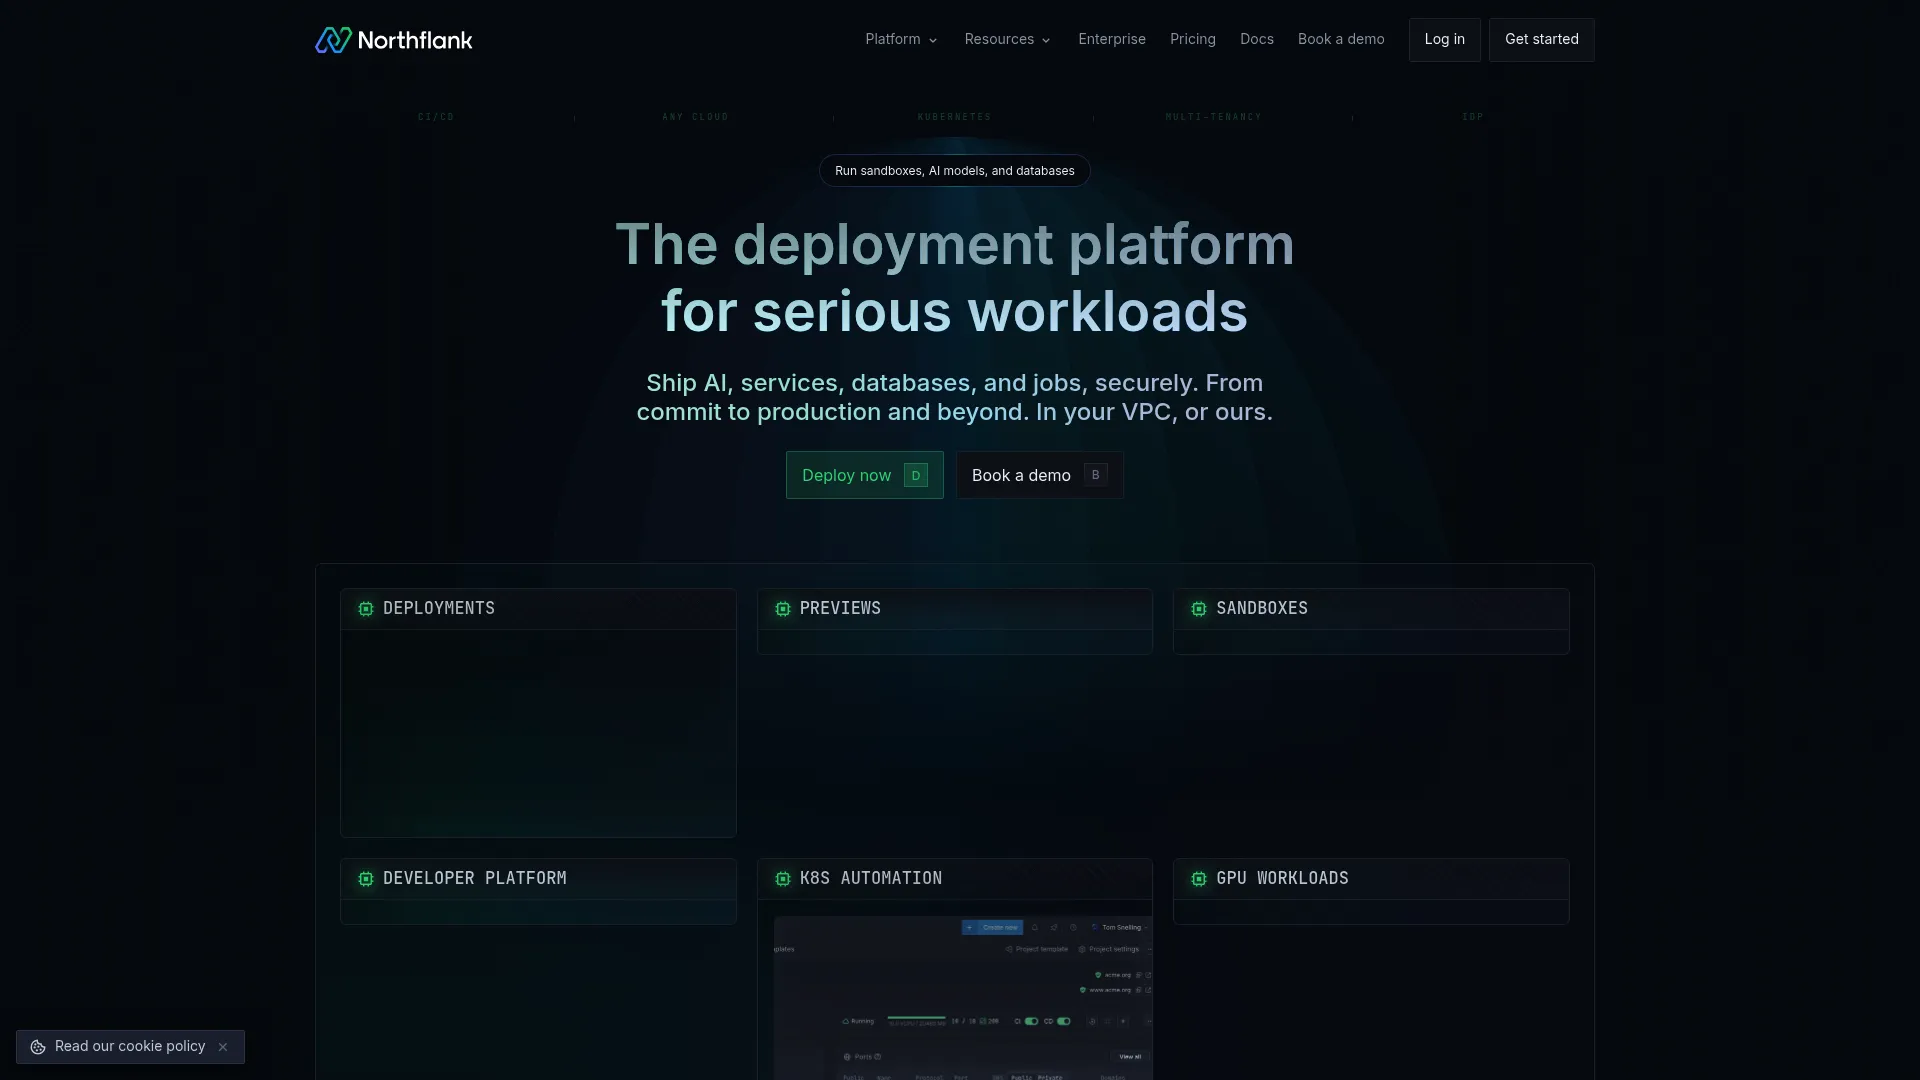Click the Log in button
Image resolution: width=1920 pixels, height=1080 pixels.
pyautogui.click(x=1445, y=40)
